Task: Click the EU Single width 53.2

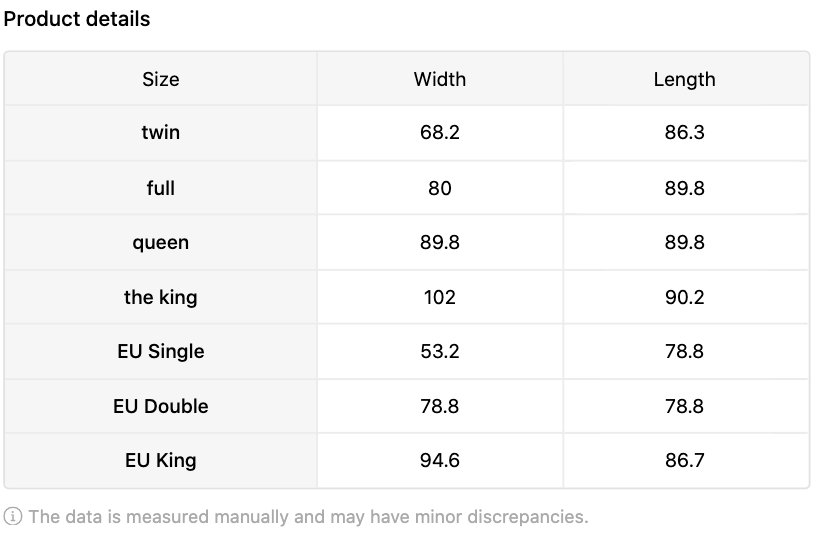Action: click(440, 352)
